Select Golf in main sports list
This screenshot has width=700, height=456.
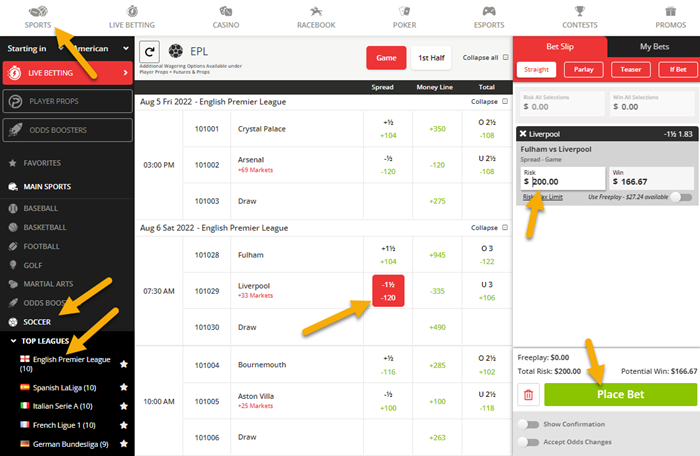[x=33, y=265]
